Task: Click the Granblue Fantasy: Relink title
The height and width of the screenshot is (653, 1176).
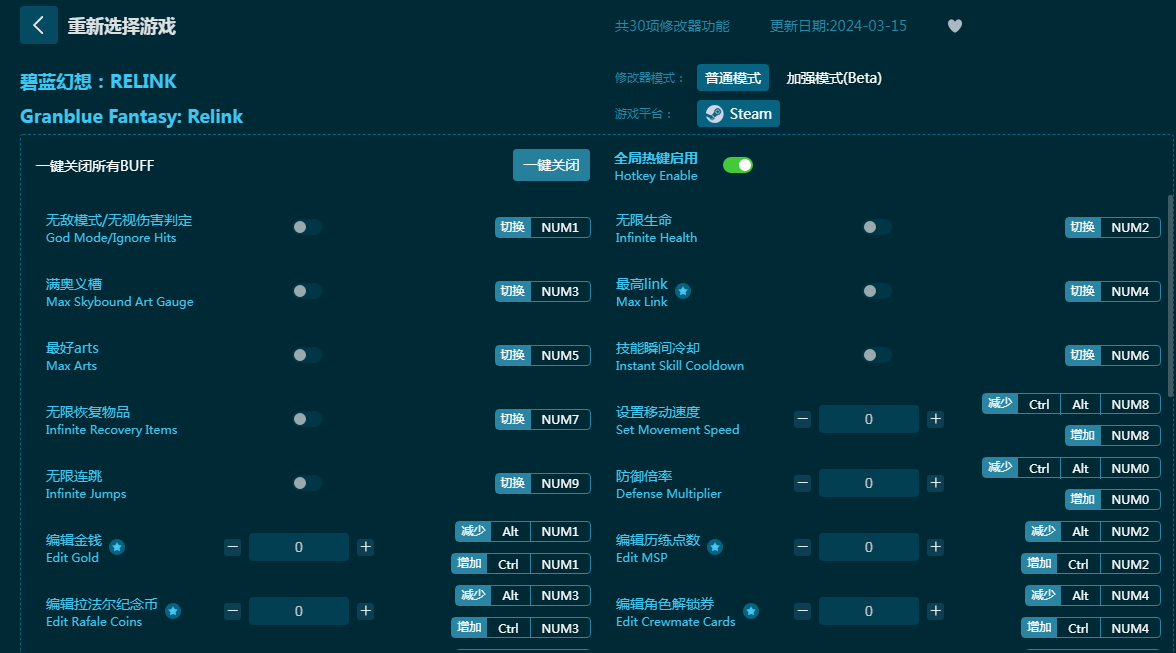Action: 131,116
